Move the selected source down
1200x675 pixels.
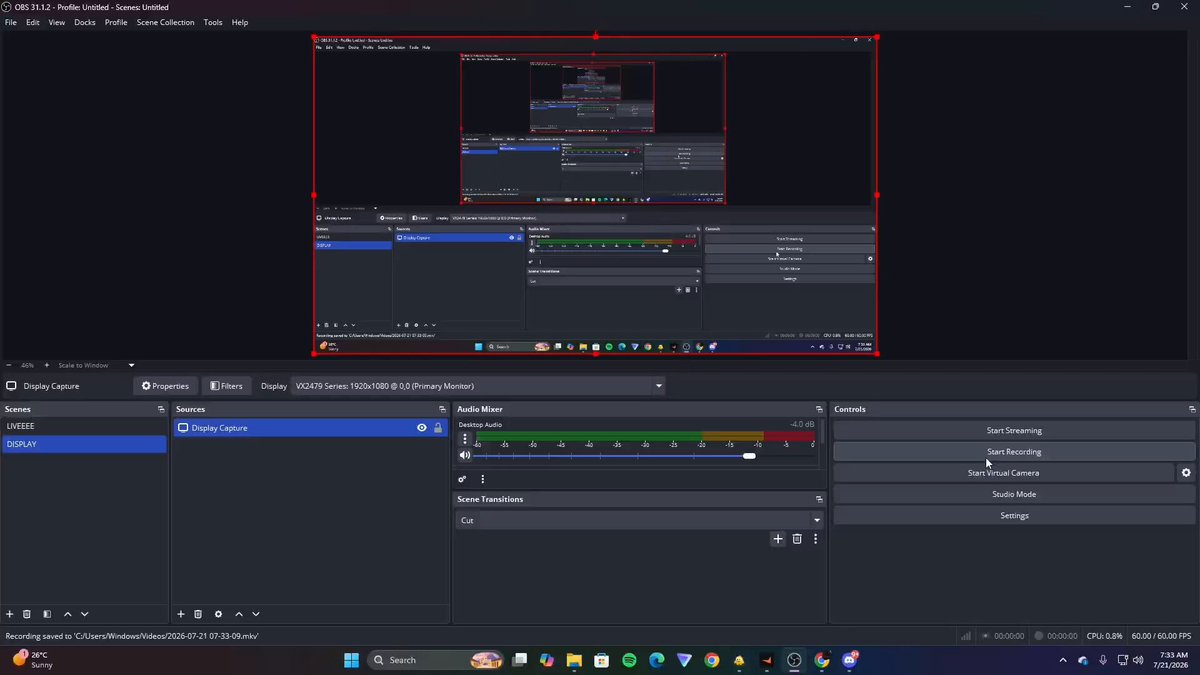point(256,614)
